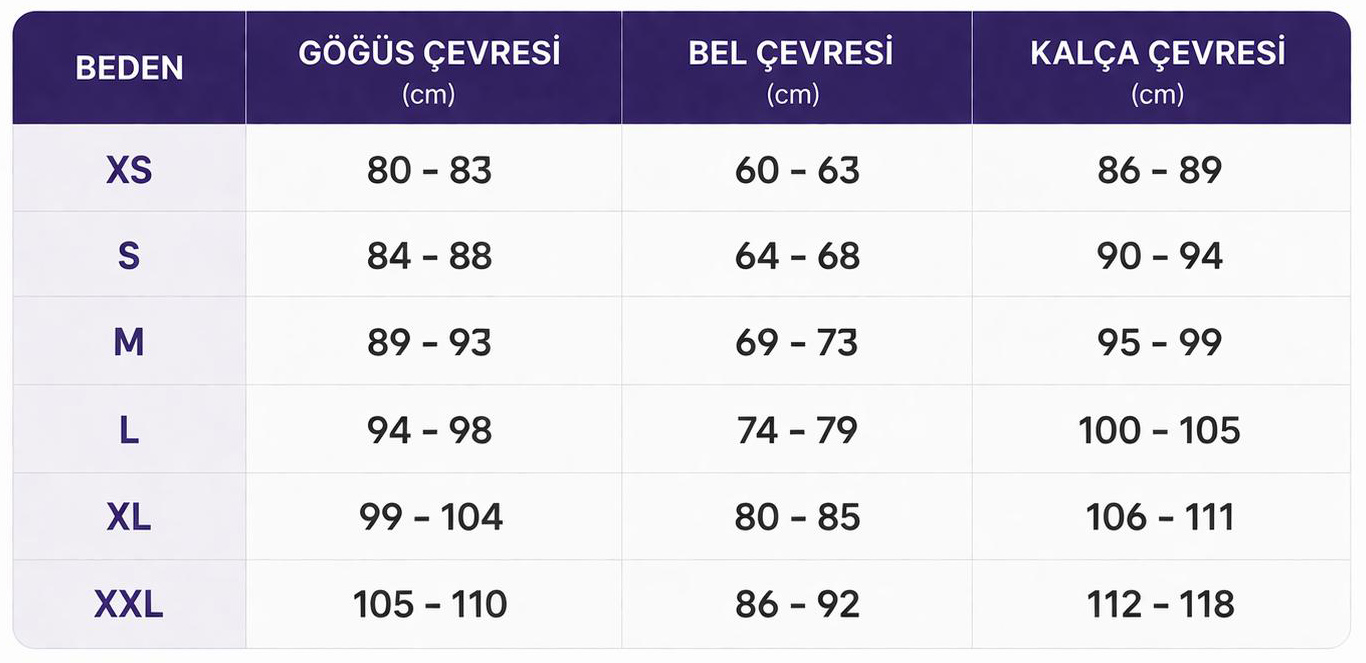Image resolution: width=1366 pixels, height=663 pixels.
Task: Click the XXL waist value 86 - 92
Action: point(797,604)
